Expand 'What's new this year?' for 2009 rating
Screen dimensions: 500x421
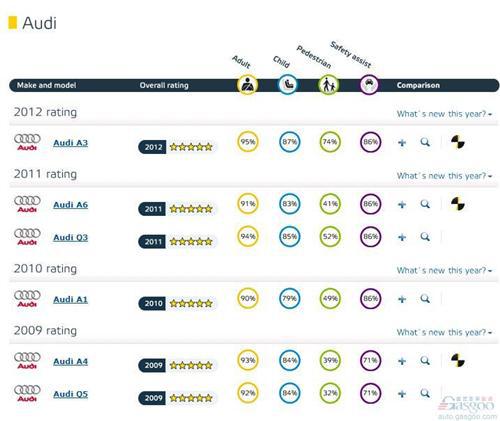click(x=444, y=332)
